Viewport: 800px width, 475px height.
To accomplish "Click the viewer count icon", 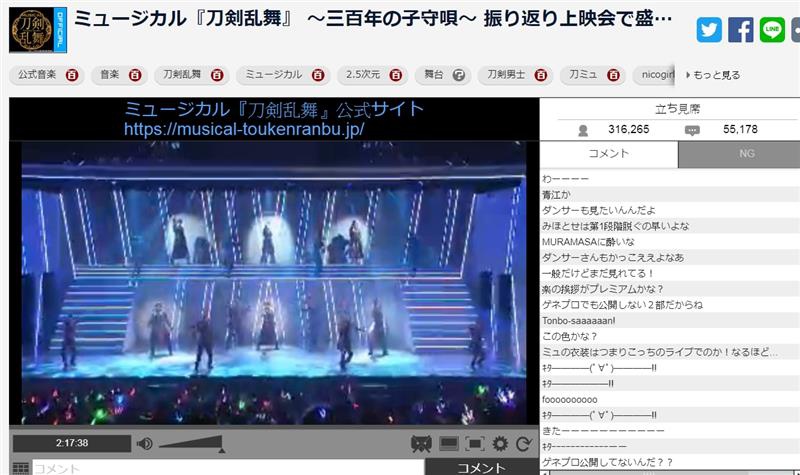I will point(583,131).
